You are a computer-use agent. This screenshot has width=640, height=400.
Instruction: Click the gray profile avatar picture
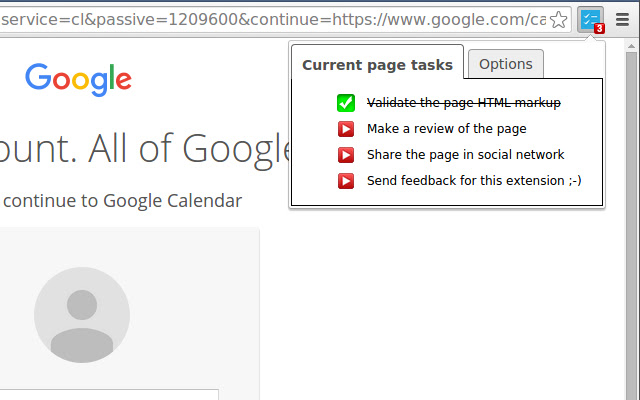pos(82,314)
